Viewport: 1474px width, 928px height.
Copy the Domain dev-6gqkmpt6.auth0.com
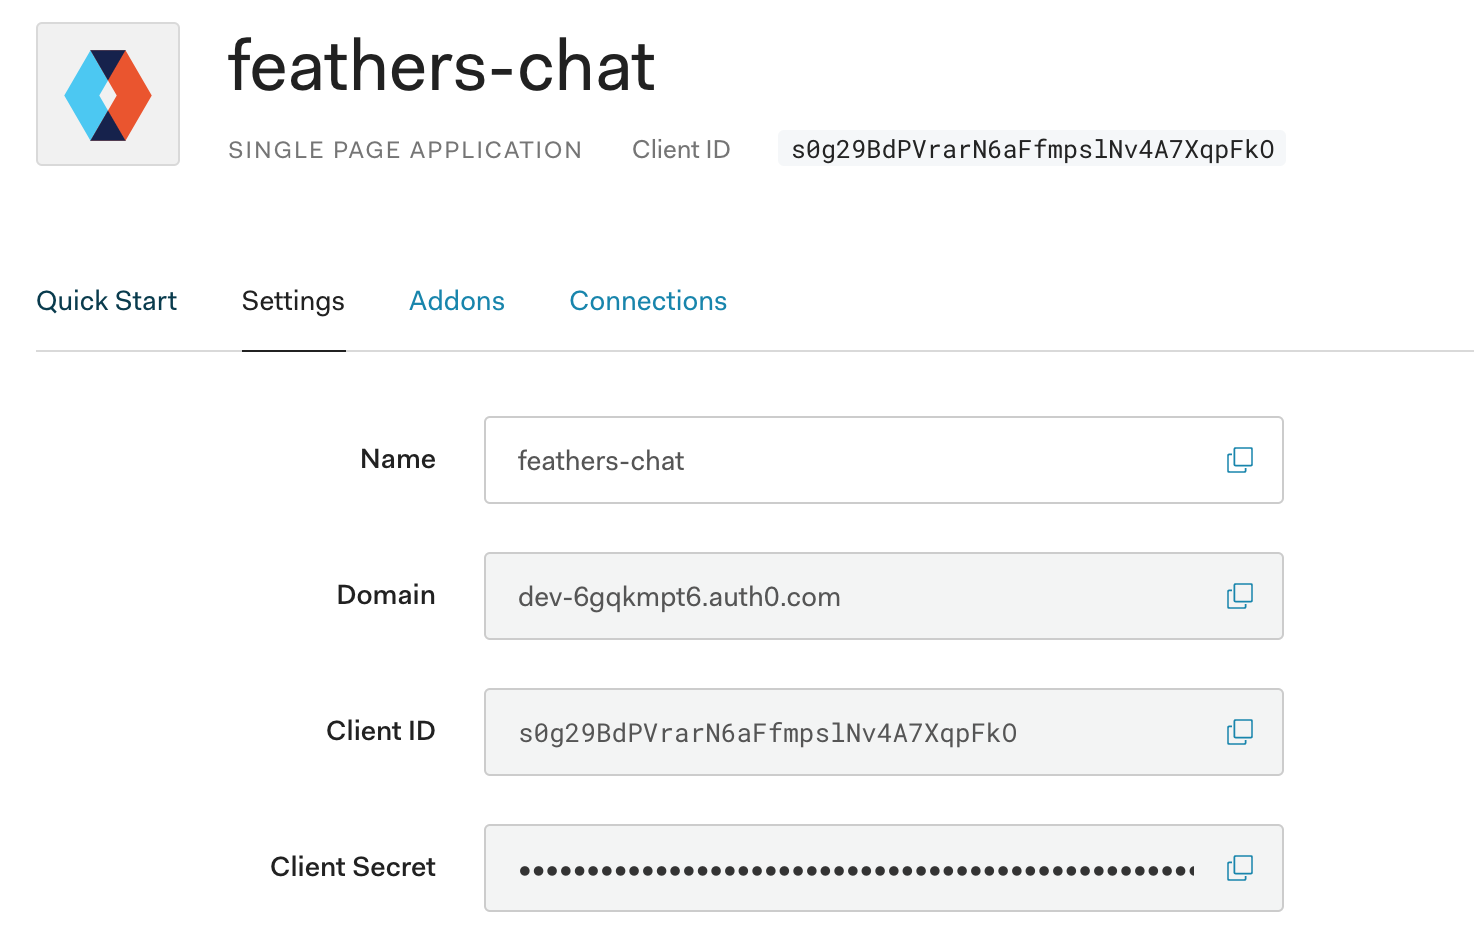tap(1239, 595)
